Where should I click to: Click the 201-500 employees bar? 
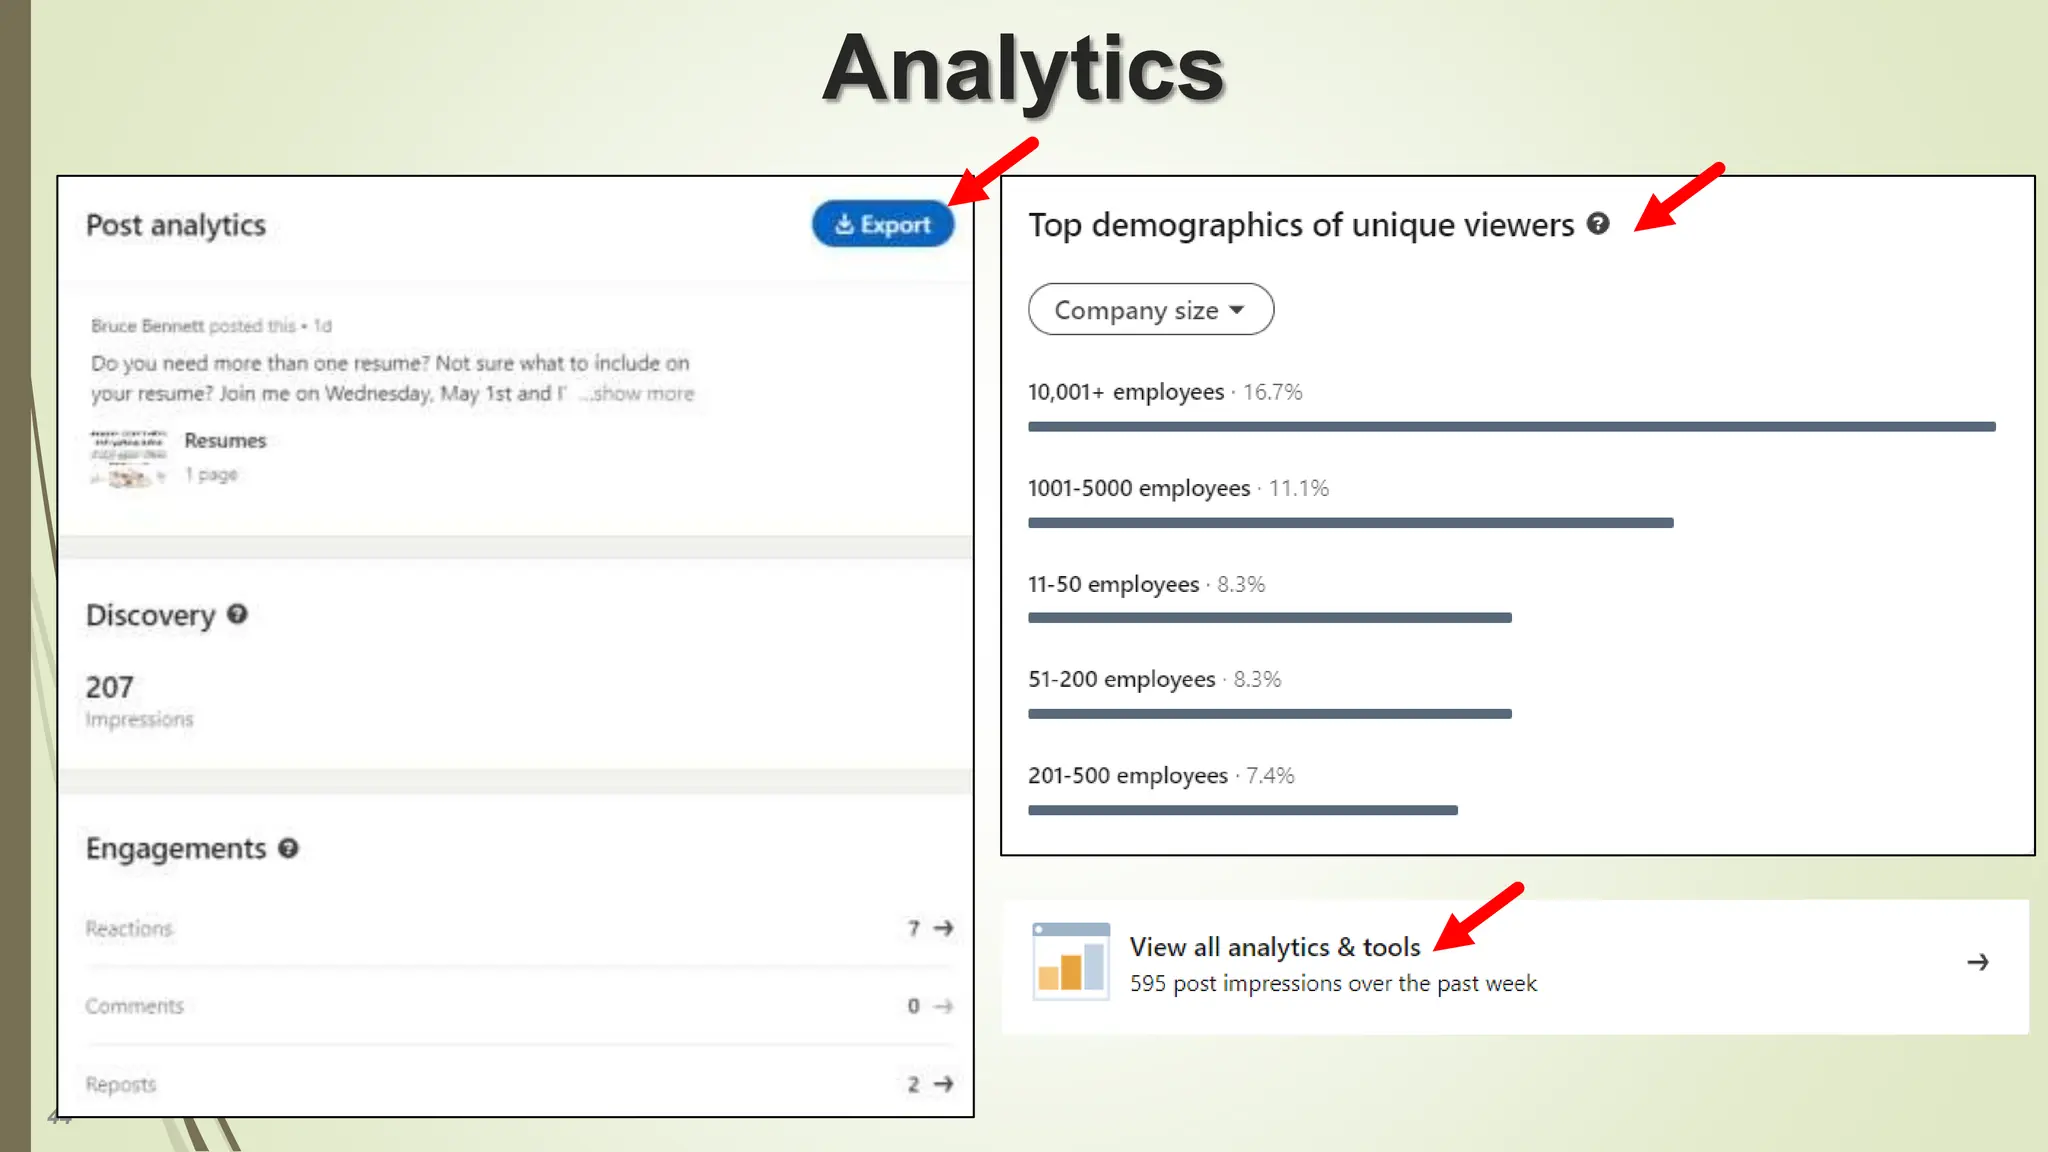pyautogui.click(x=1242, y=810)
